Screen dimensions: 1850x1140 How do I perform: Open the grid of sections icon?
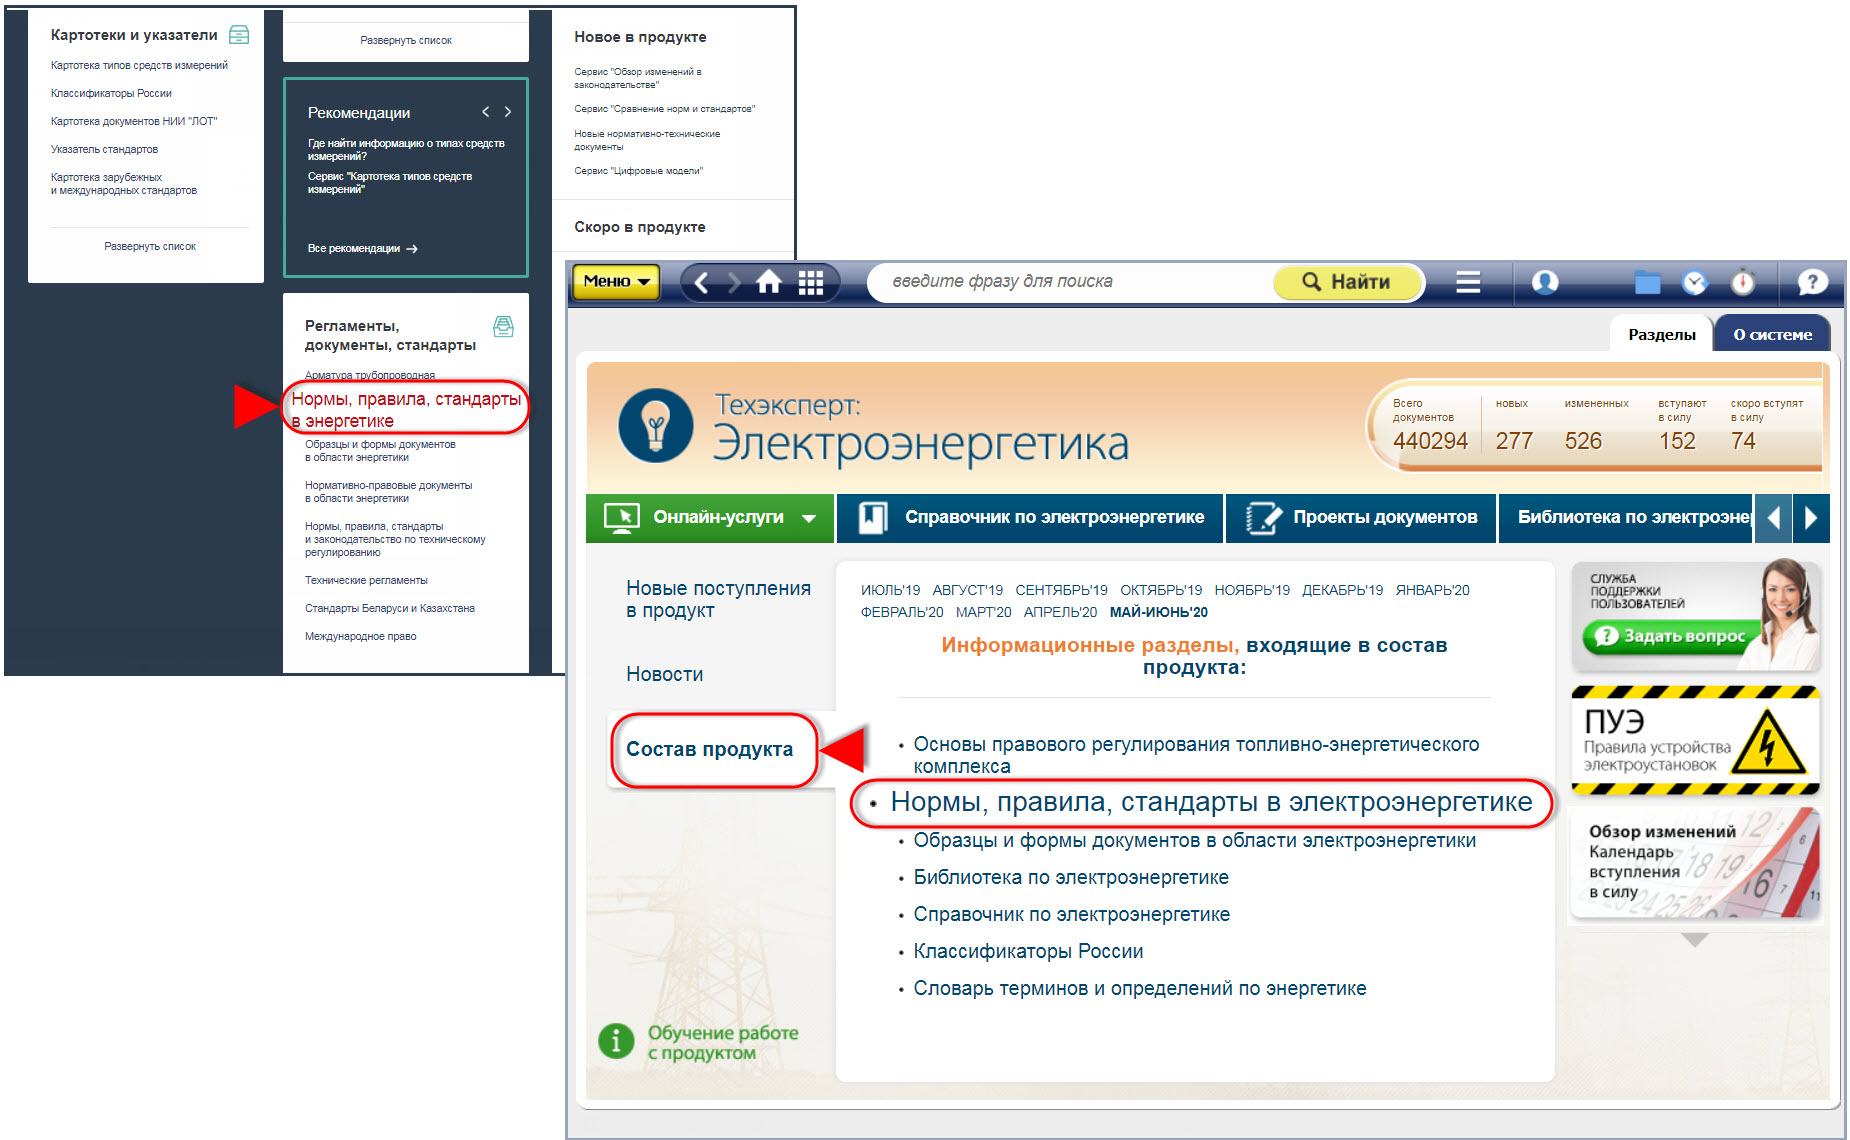(811, 283)
